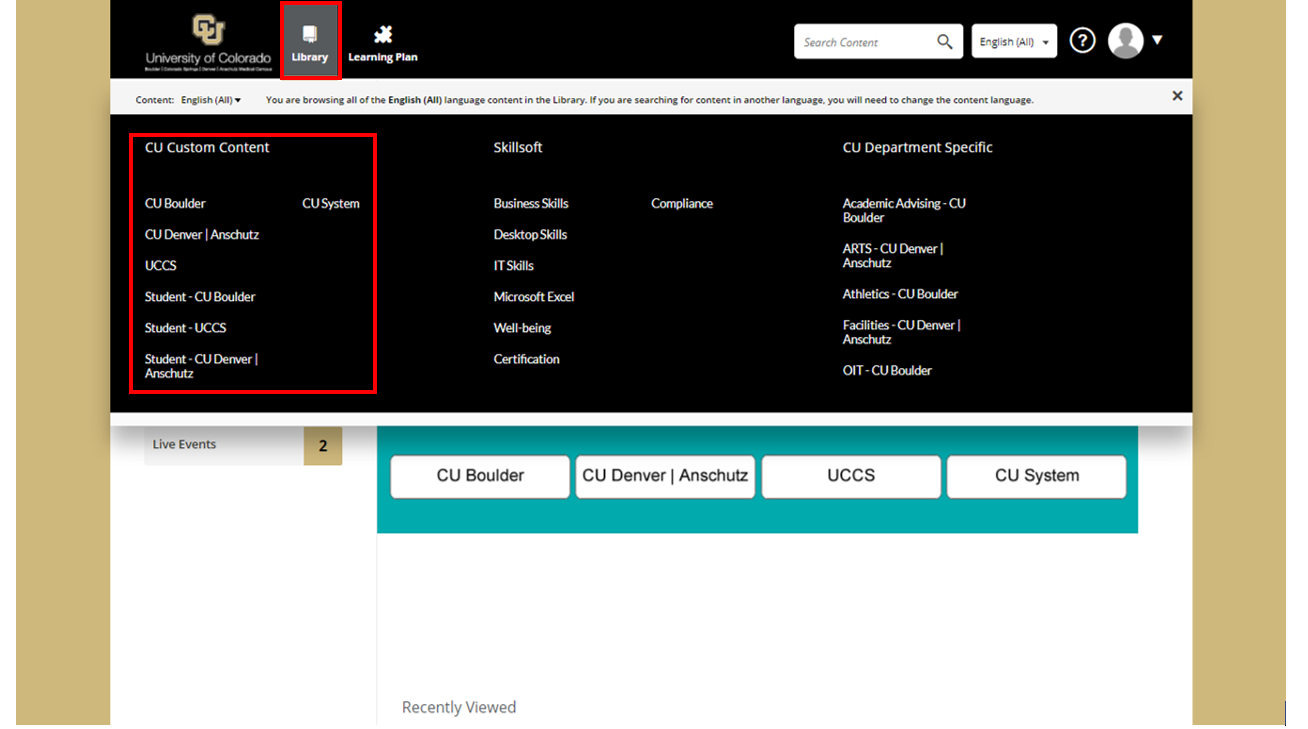Expand the profile dropdown arrow
The image size is (1308, 729).
click(x=1157, y=41)
